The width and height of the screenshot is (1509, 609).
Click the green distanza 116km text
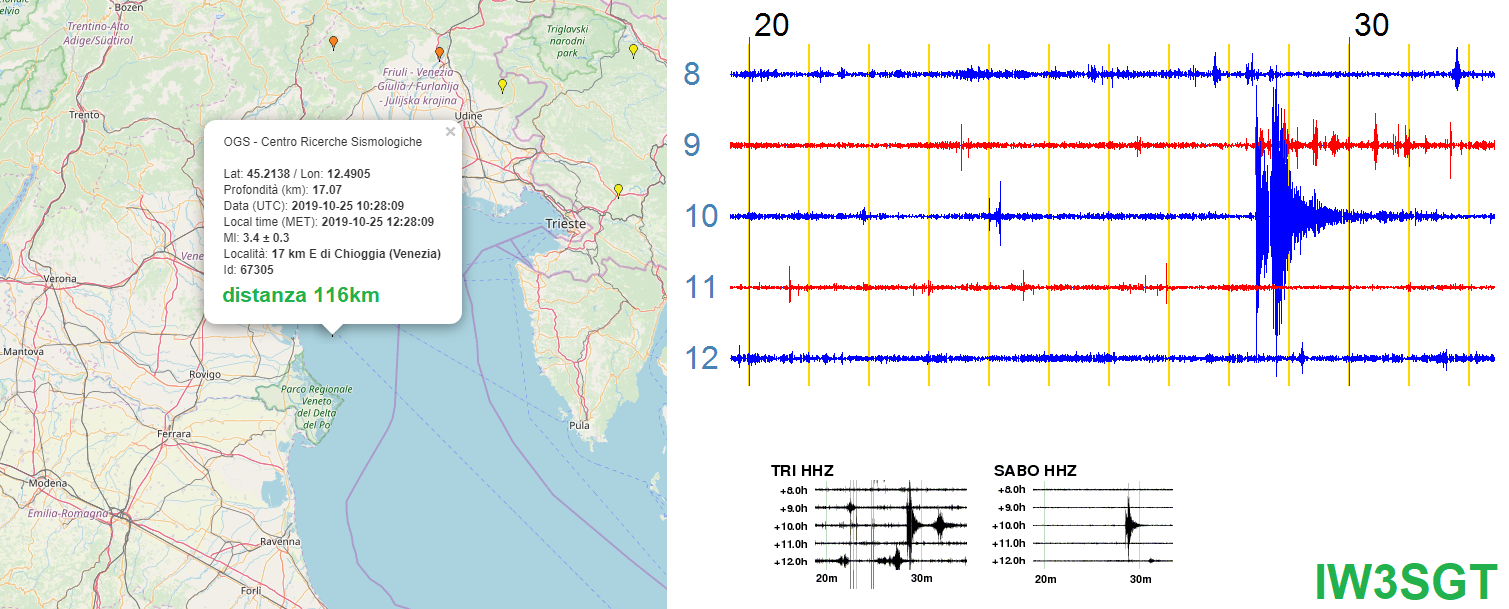301,295
